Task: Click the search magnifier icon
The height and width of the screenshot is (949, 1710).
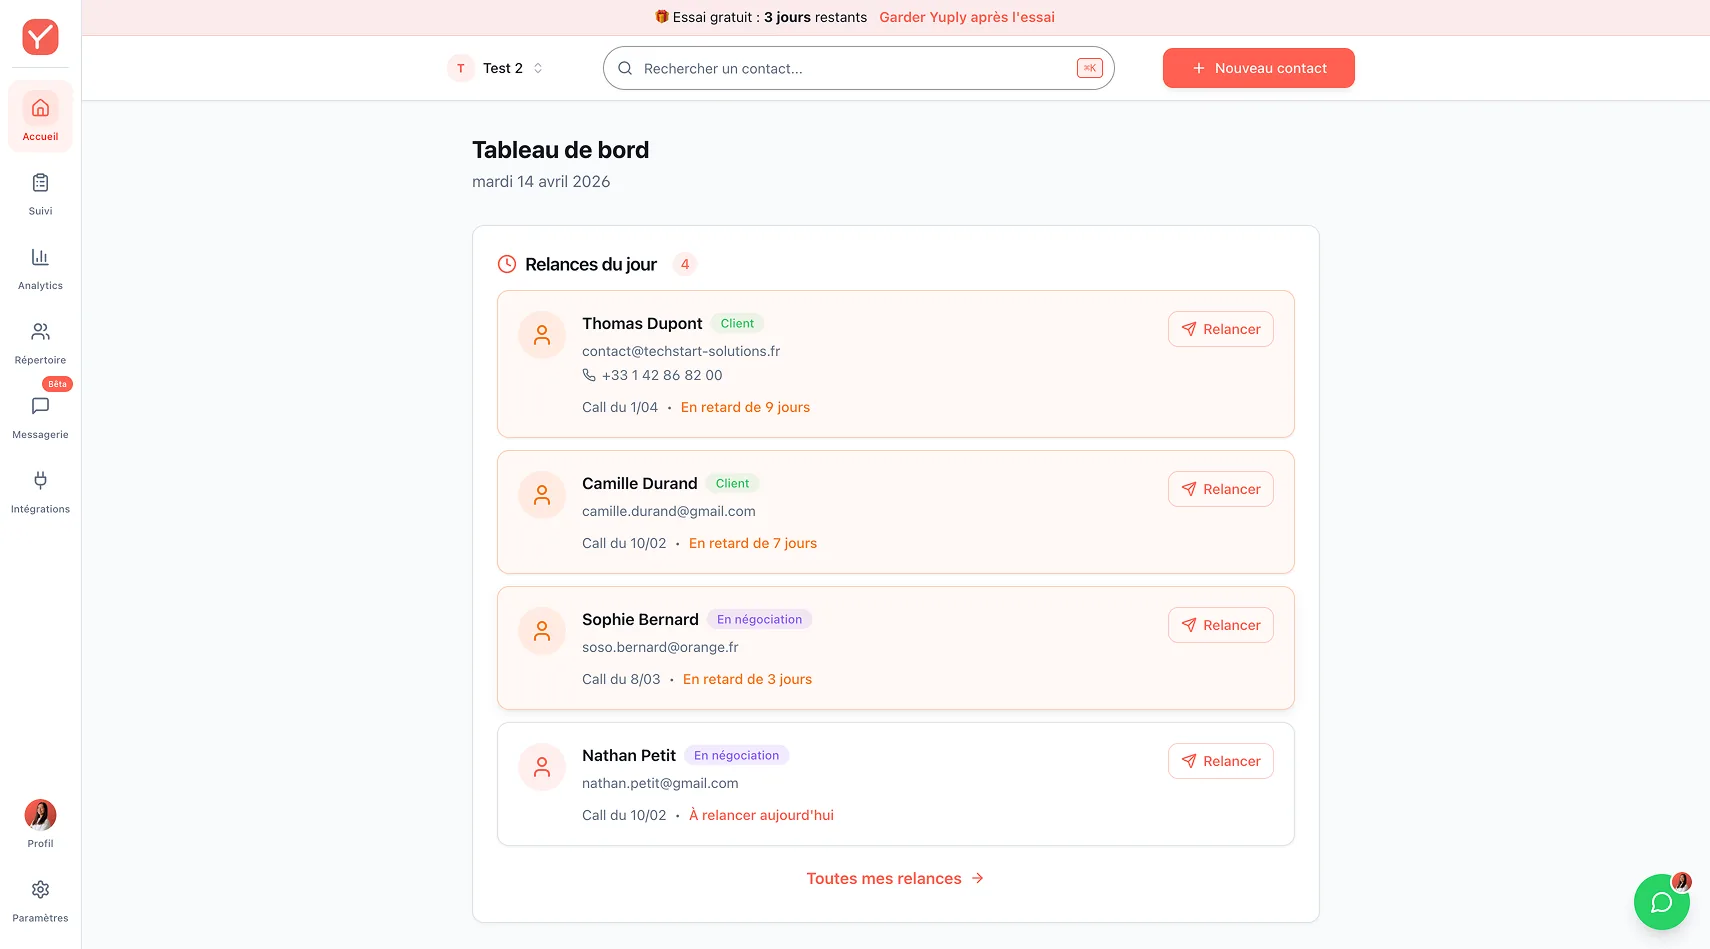Action: (625, 68)
